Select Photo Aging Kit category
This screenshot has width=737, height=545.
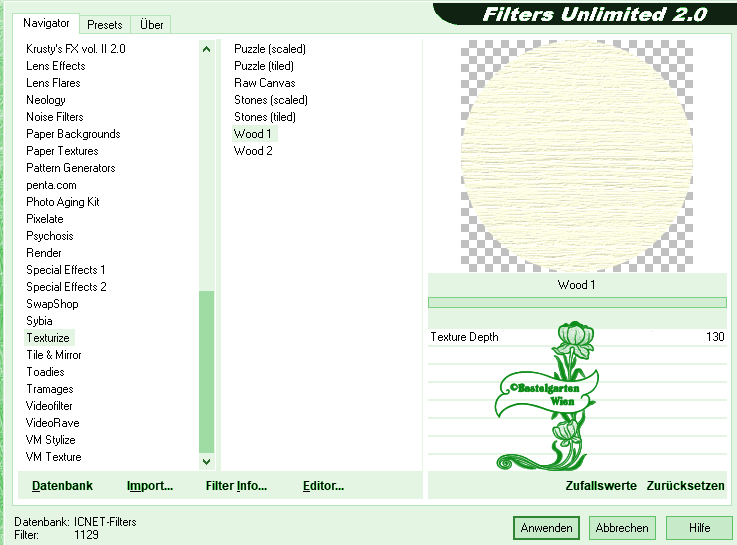click(x=63, y=202)
